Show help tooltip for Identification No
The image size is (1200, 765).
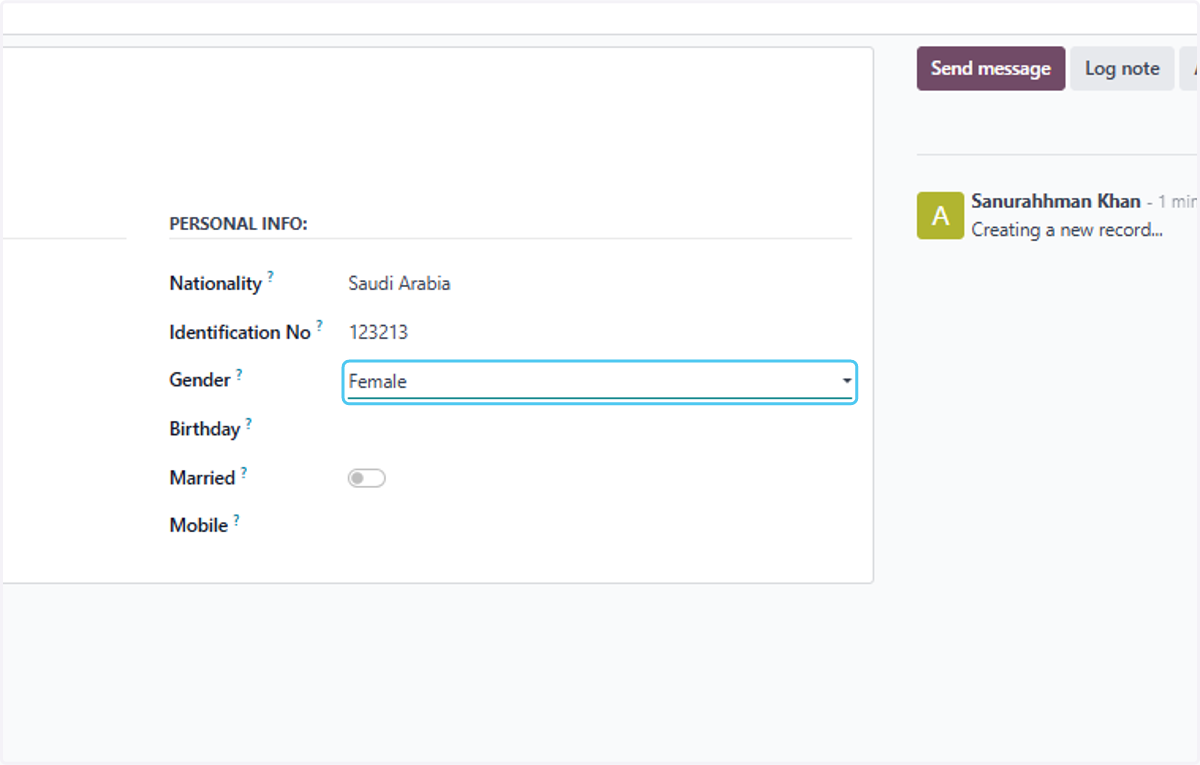pyautogui.click(x=320, y=325)
